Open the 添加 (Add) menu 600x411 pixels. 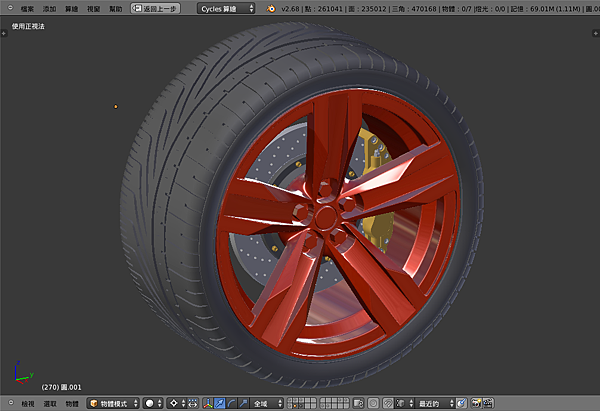coord(49,8)
